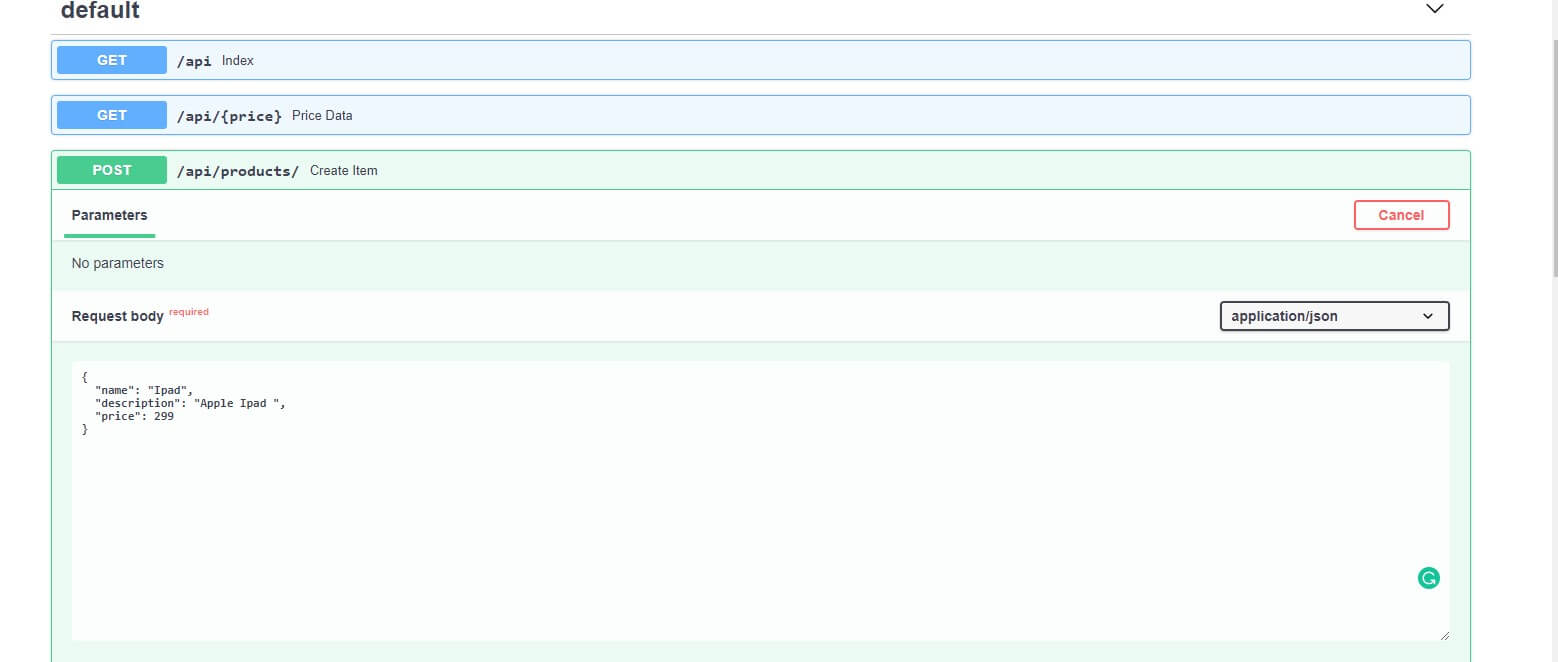The height and width of the screenshot is (662, 1558).
Task: Click the default tag heading
Action: pyautogui.click(x=100, y=11)
